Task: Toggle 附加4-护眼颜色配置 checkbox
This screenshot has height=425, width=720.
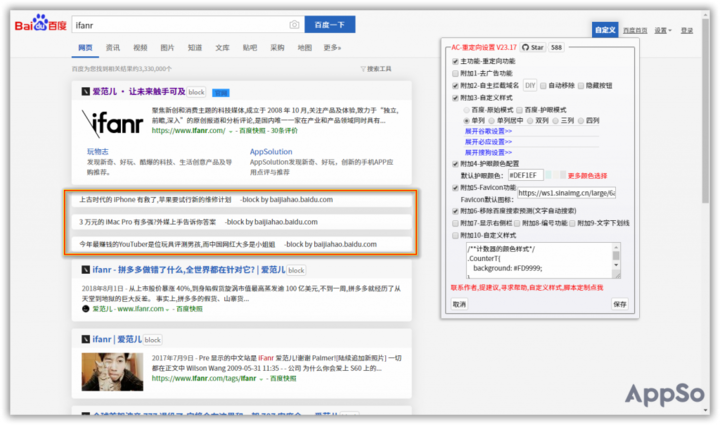Action: 456,164
